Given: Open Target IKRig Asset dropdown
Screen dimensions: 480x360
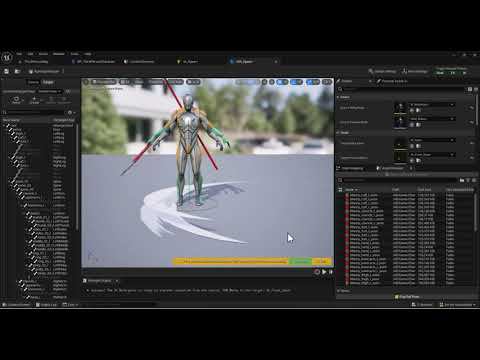Looking at the screenshot, I should click(x=432, y=140).
